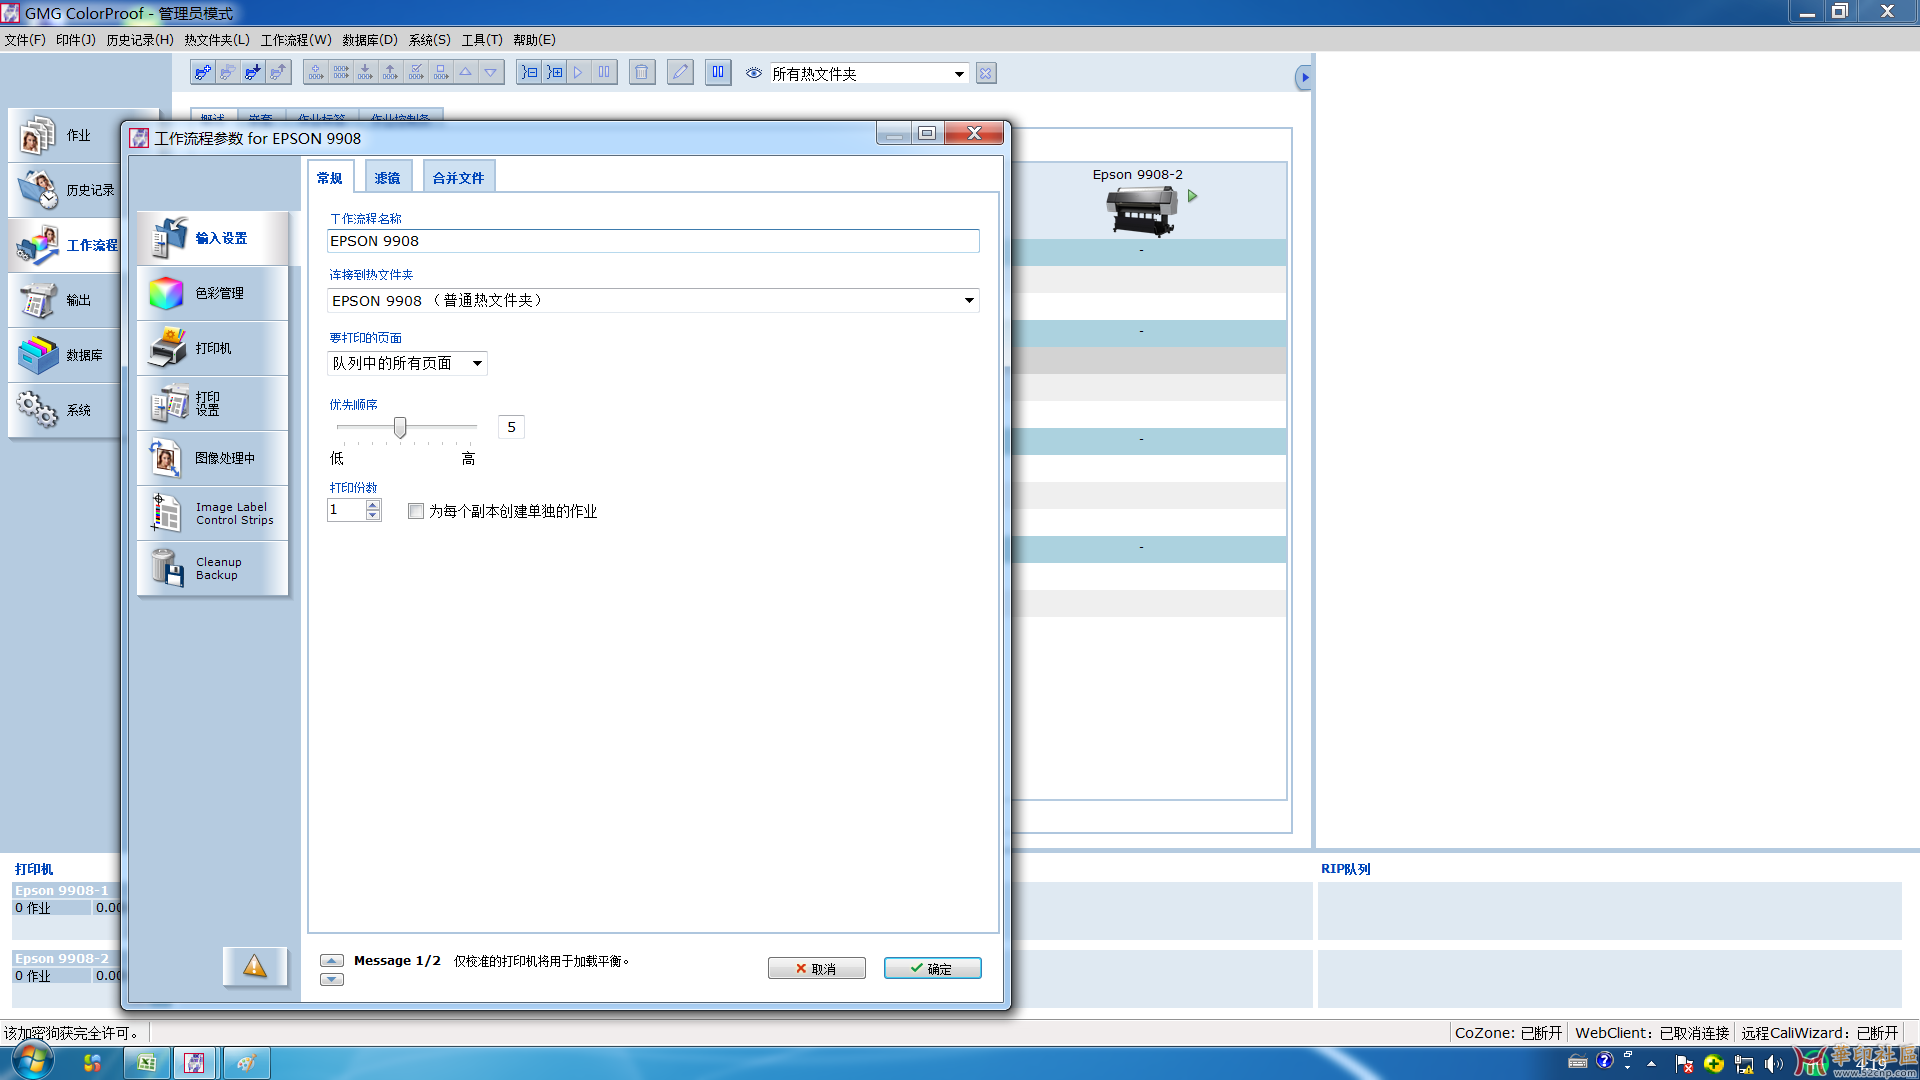1920x1080 pixels.
Task: Switch to the 滤镜 tab
Action: [388, 177]
